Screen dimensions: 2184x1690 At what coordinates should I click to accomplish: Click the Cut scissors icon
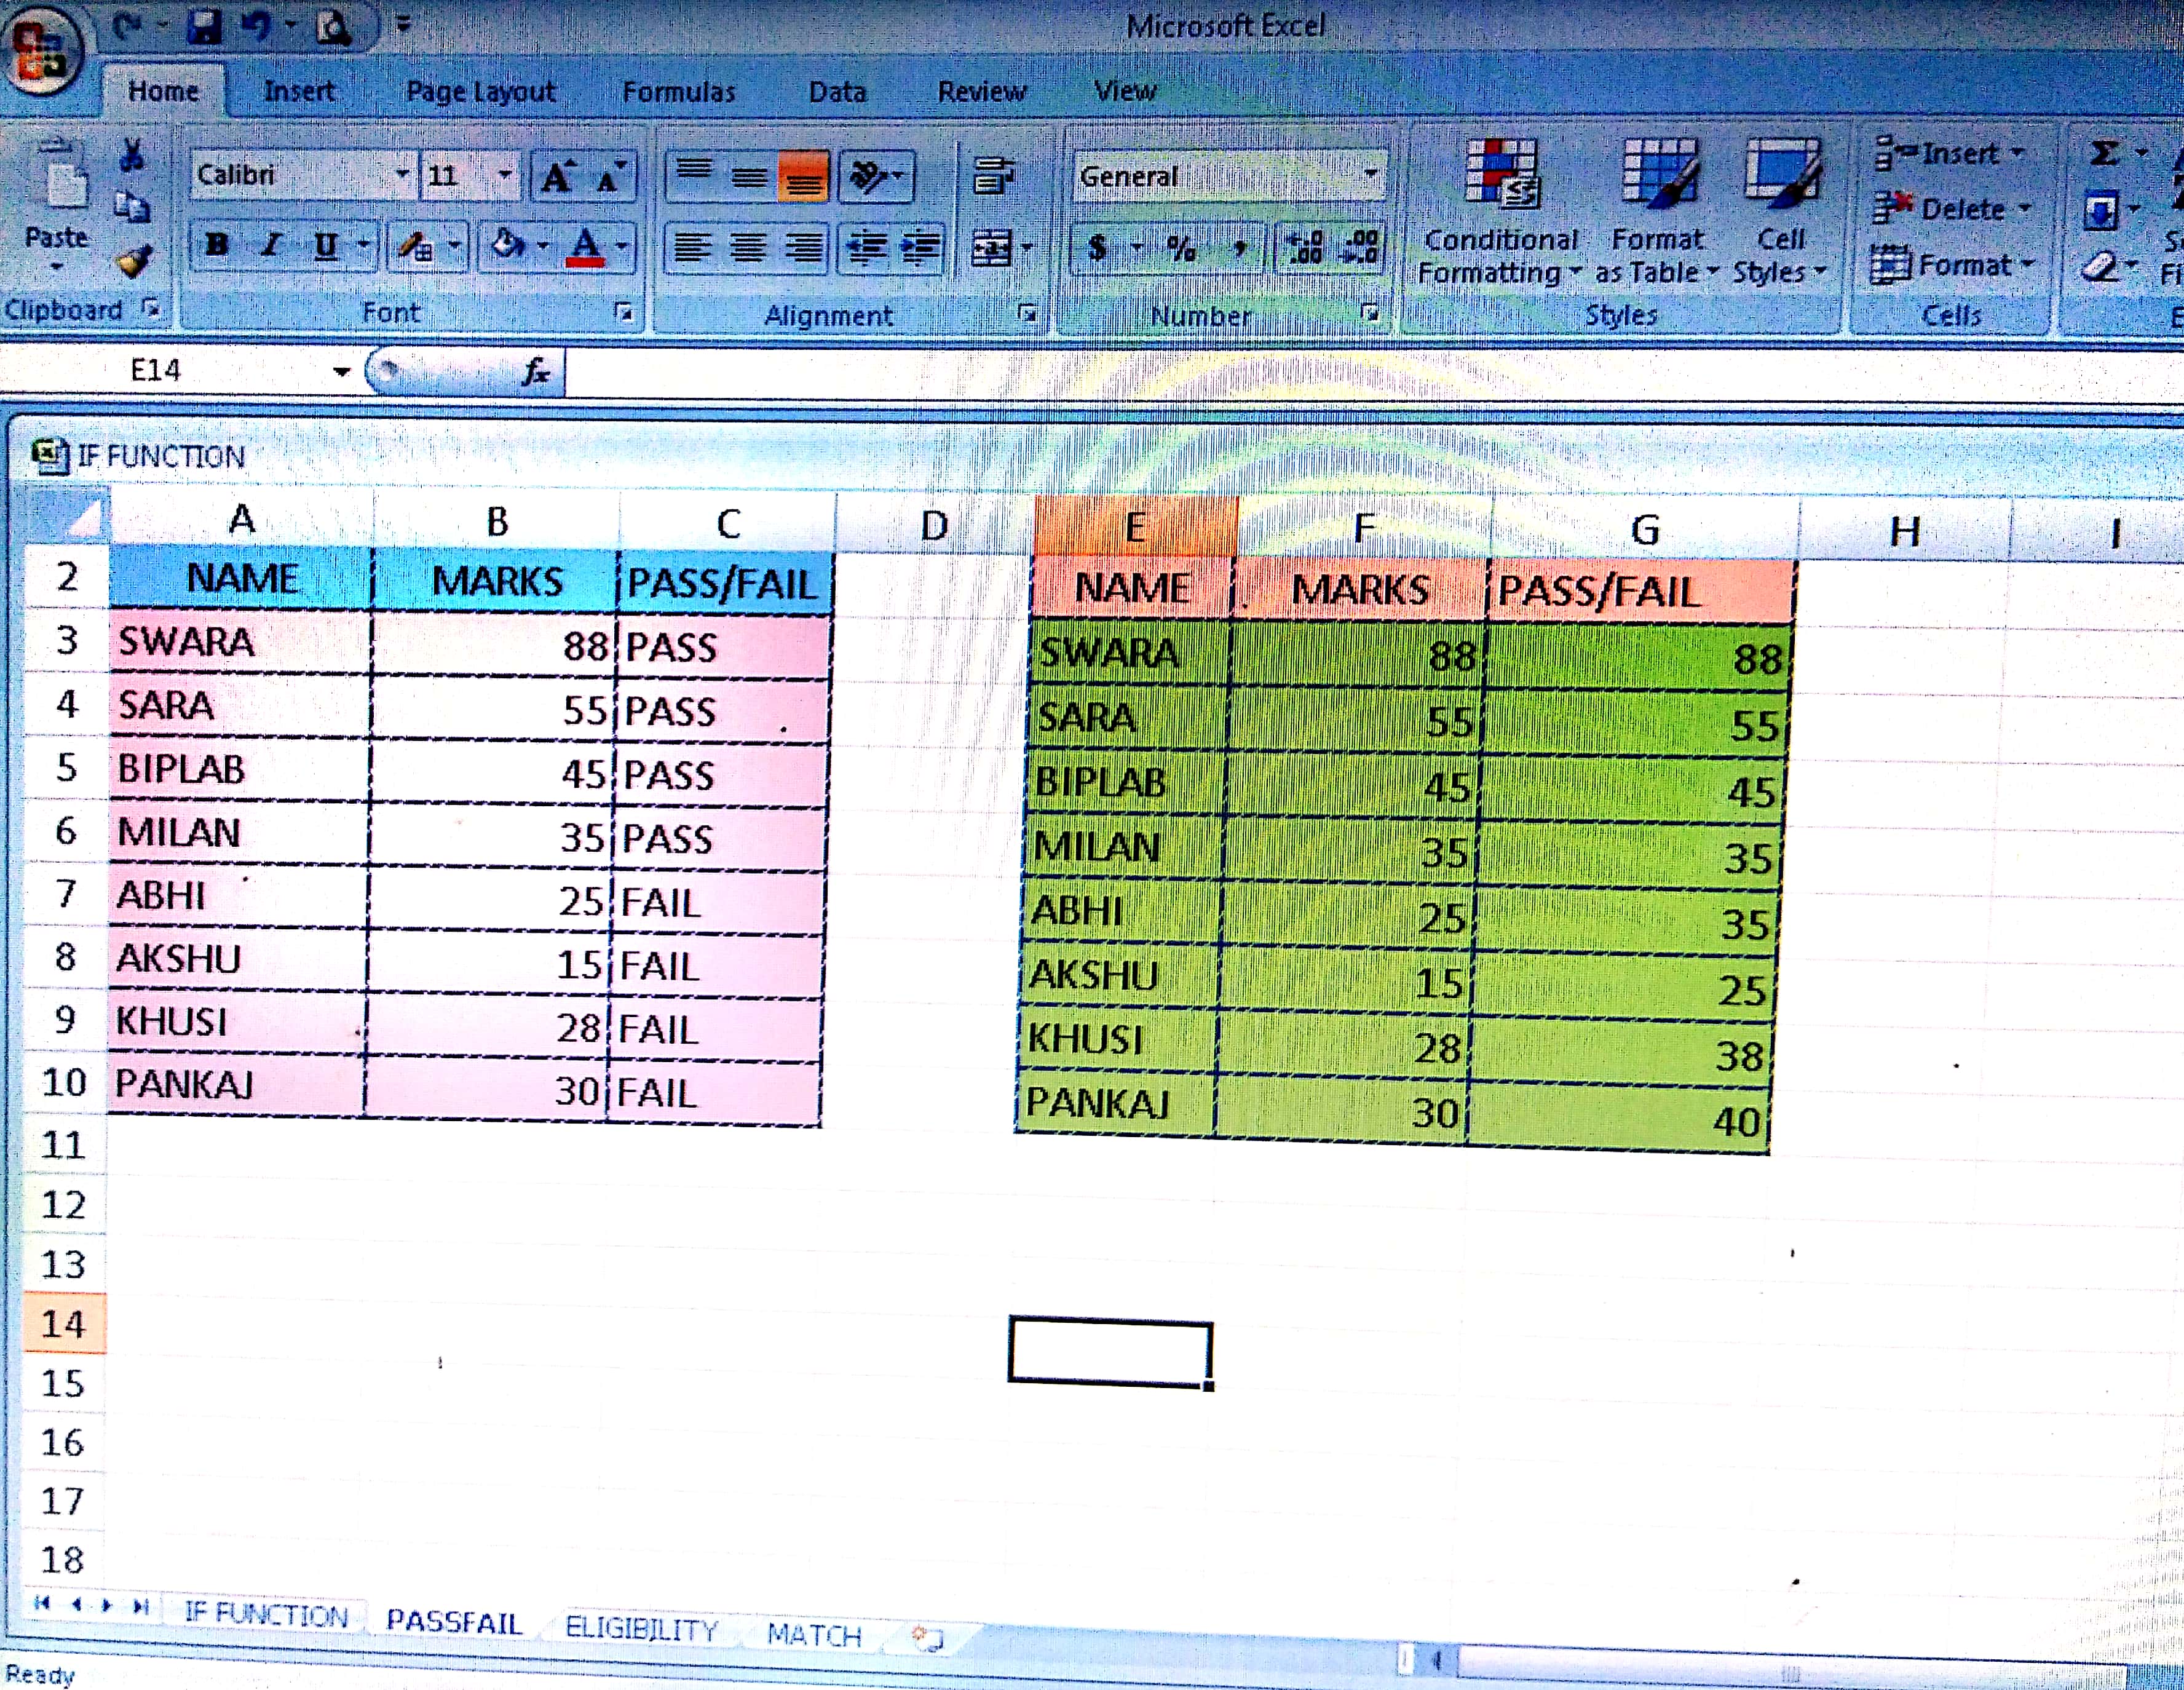[x=132, y=155]
